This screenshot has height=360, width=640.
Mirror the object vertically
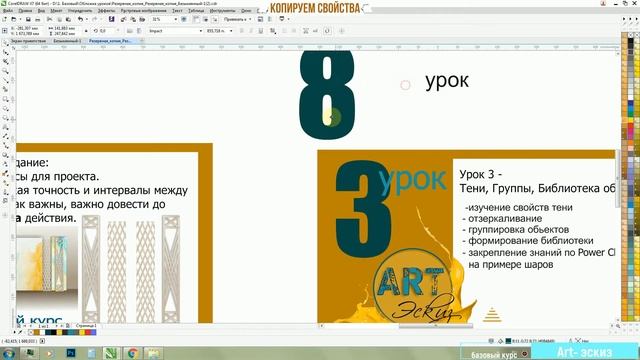click(139, 31)
